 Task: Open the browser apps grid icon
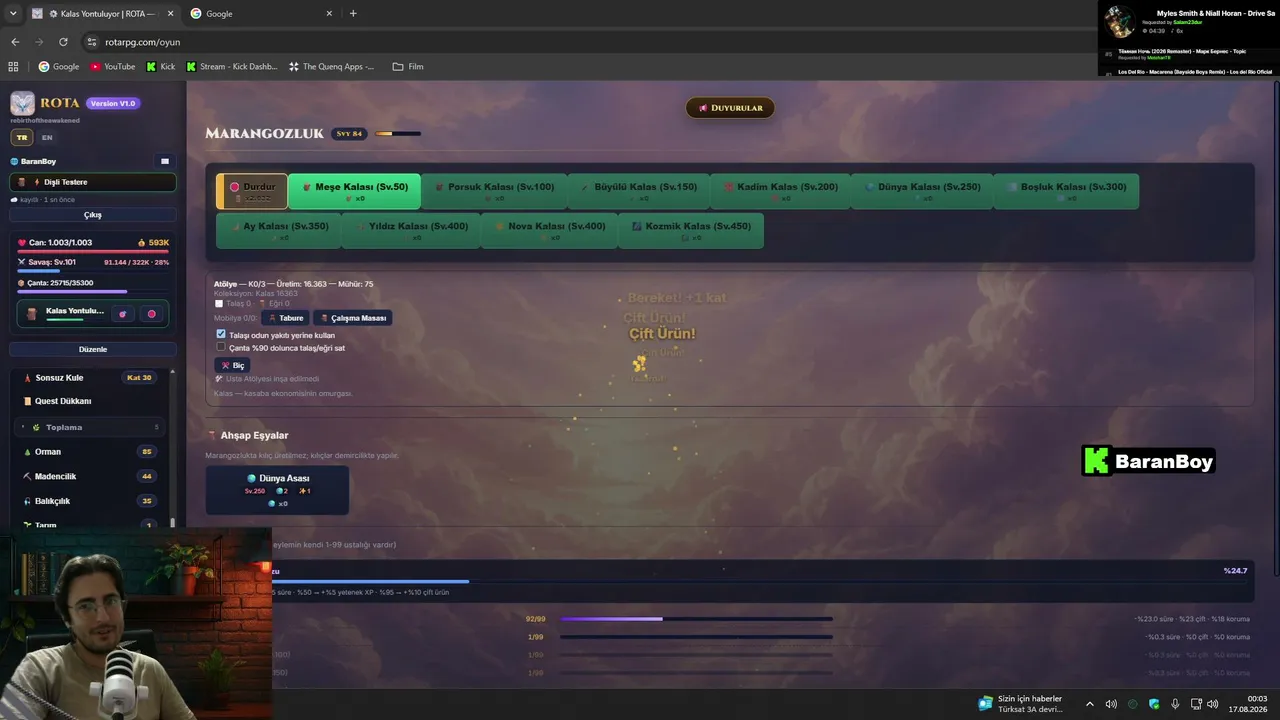point(13,67)
